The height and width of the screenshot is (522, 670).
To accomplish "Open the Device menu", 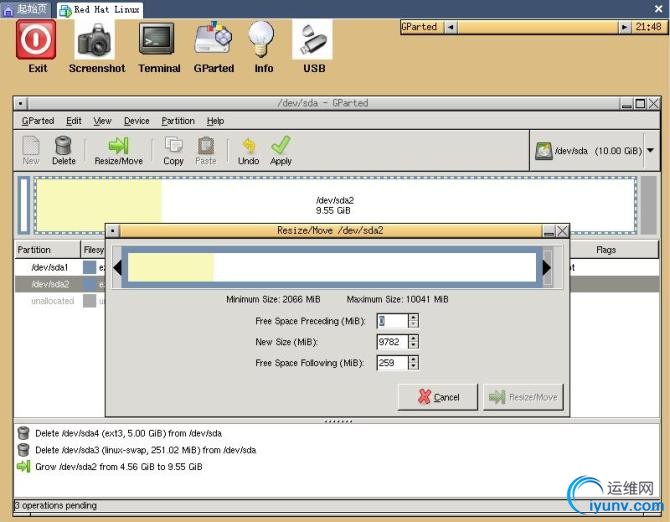I will point(136,121).
